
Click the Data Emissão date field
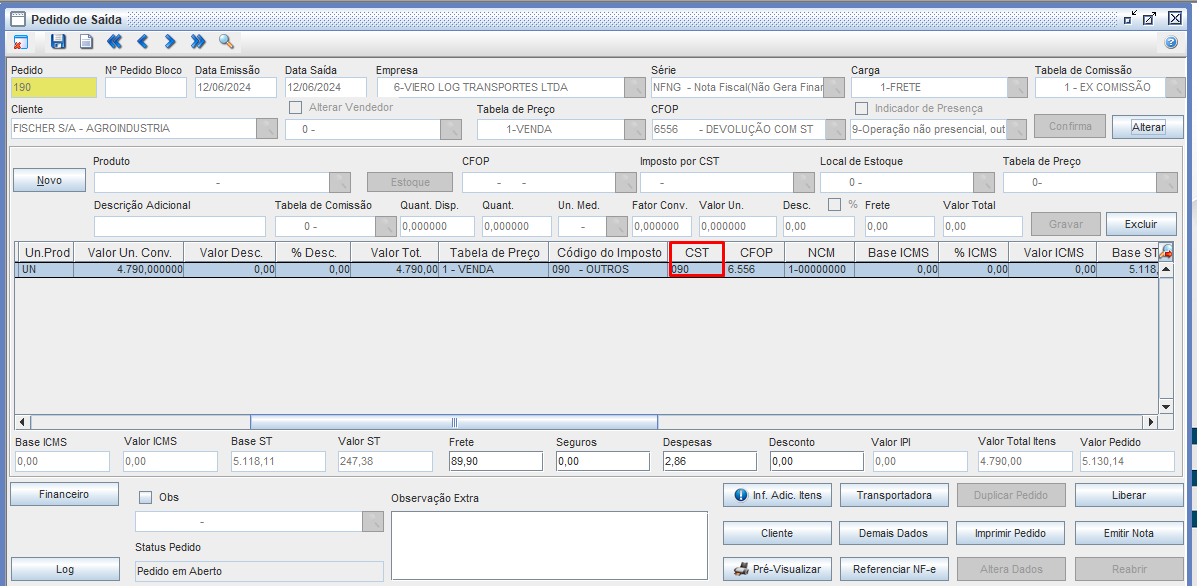click(236, 88)
